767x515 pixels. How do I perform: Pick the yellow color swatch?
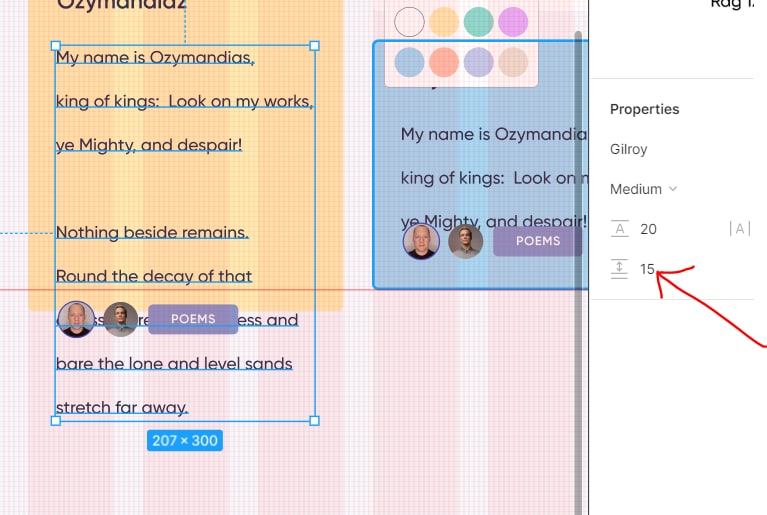pyautogui.click(x=444, y=22)
